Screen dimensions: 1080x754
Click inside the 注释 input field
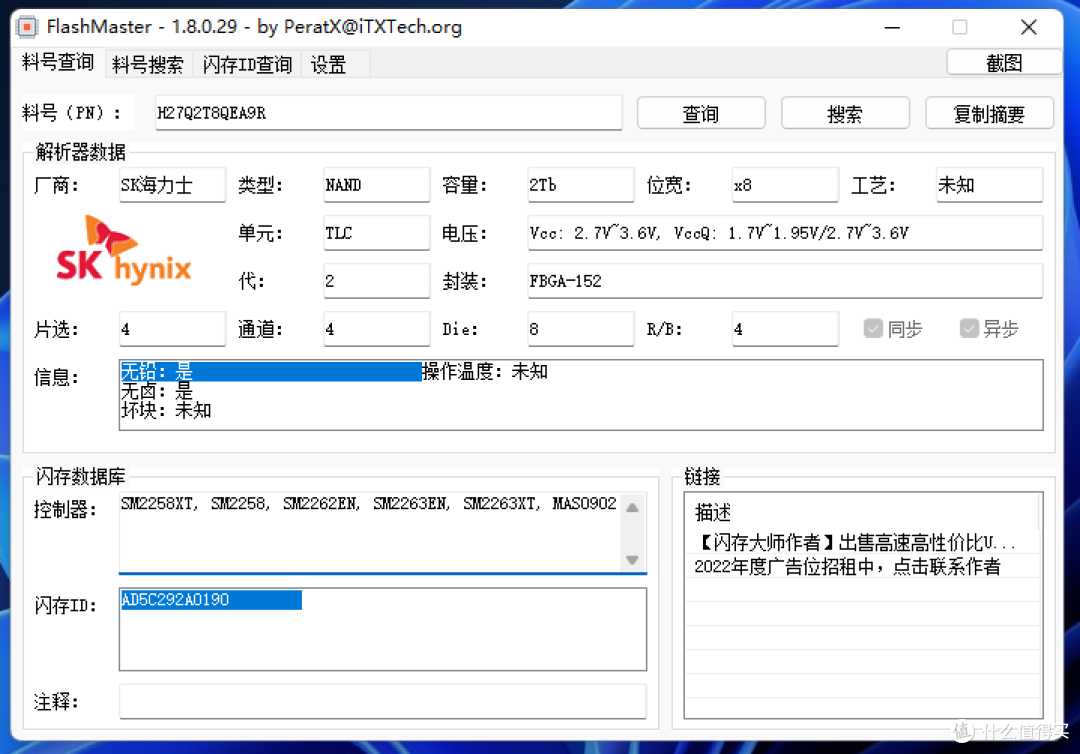(x=382, y=701)
